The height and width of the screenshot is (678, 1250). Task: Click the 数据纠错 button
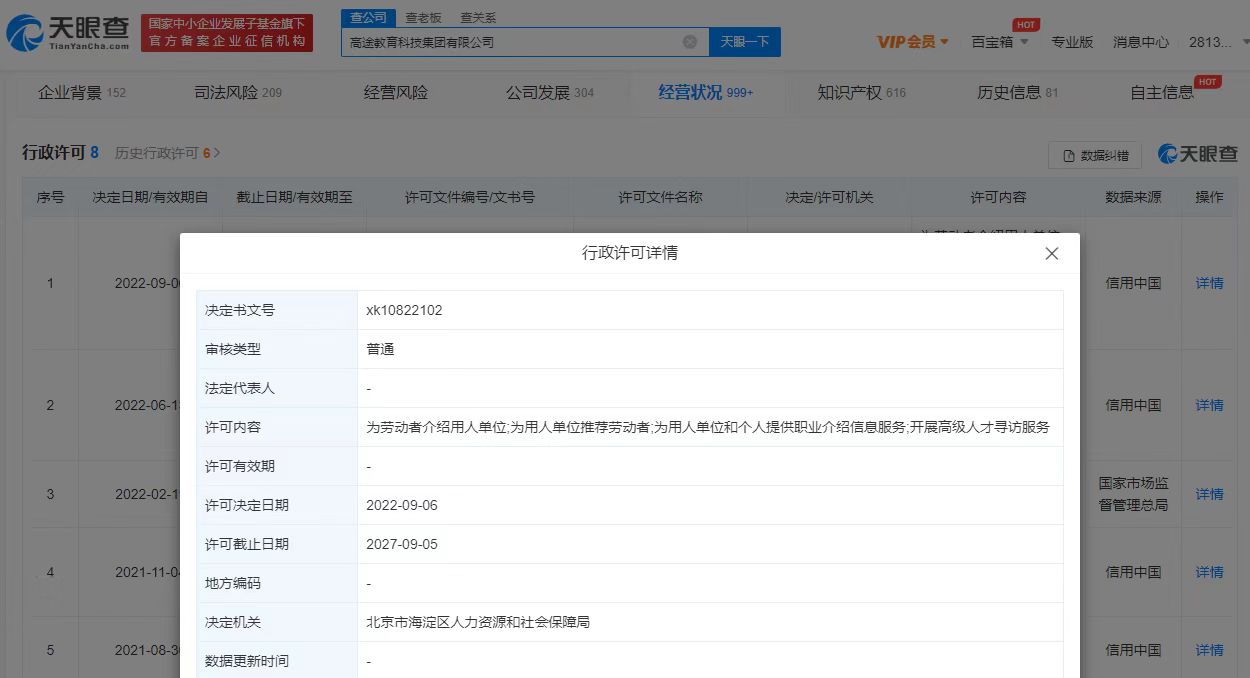tap(1095, 155)
